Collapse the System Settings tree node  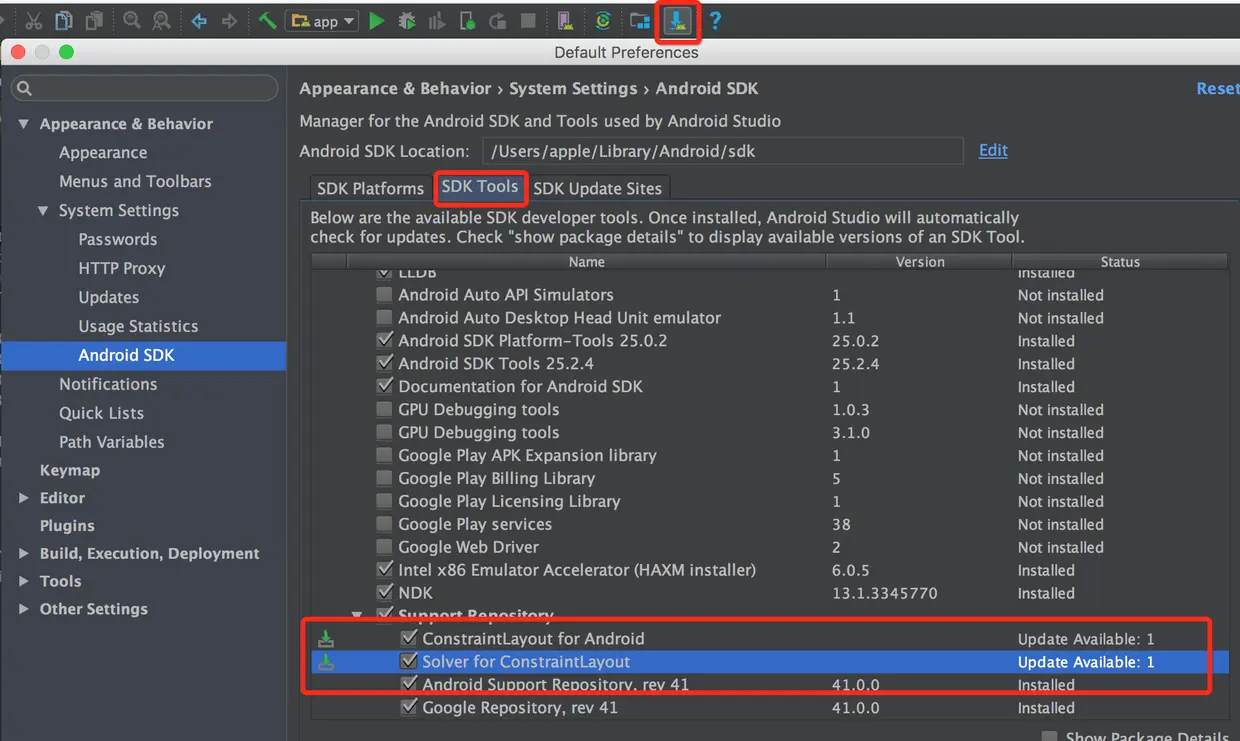[43, 211]
